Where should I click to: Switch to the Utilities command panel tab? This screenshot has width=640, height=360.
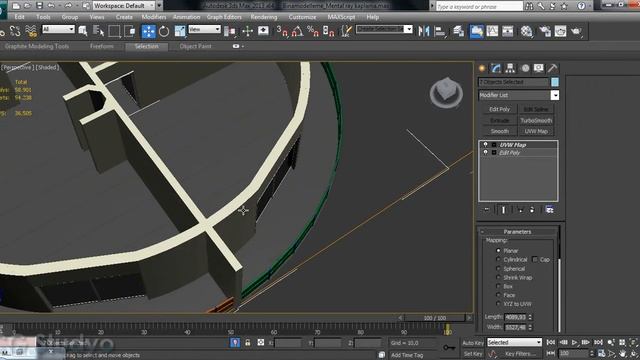click(552, 68)
